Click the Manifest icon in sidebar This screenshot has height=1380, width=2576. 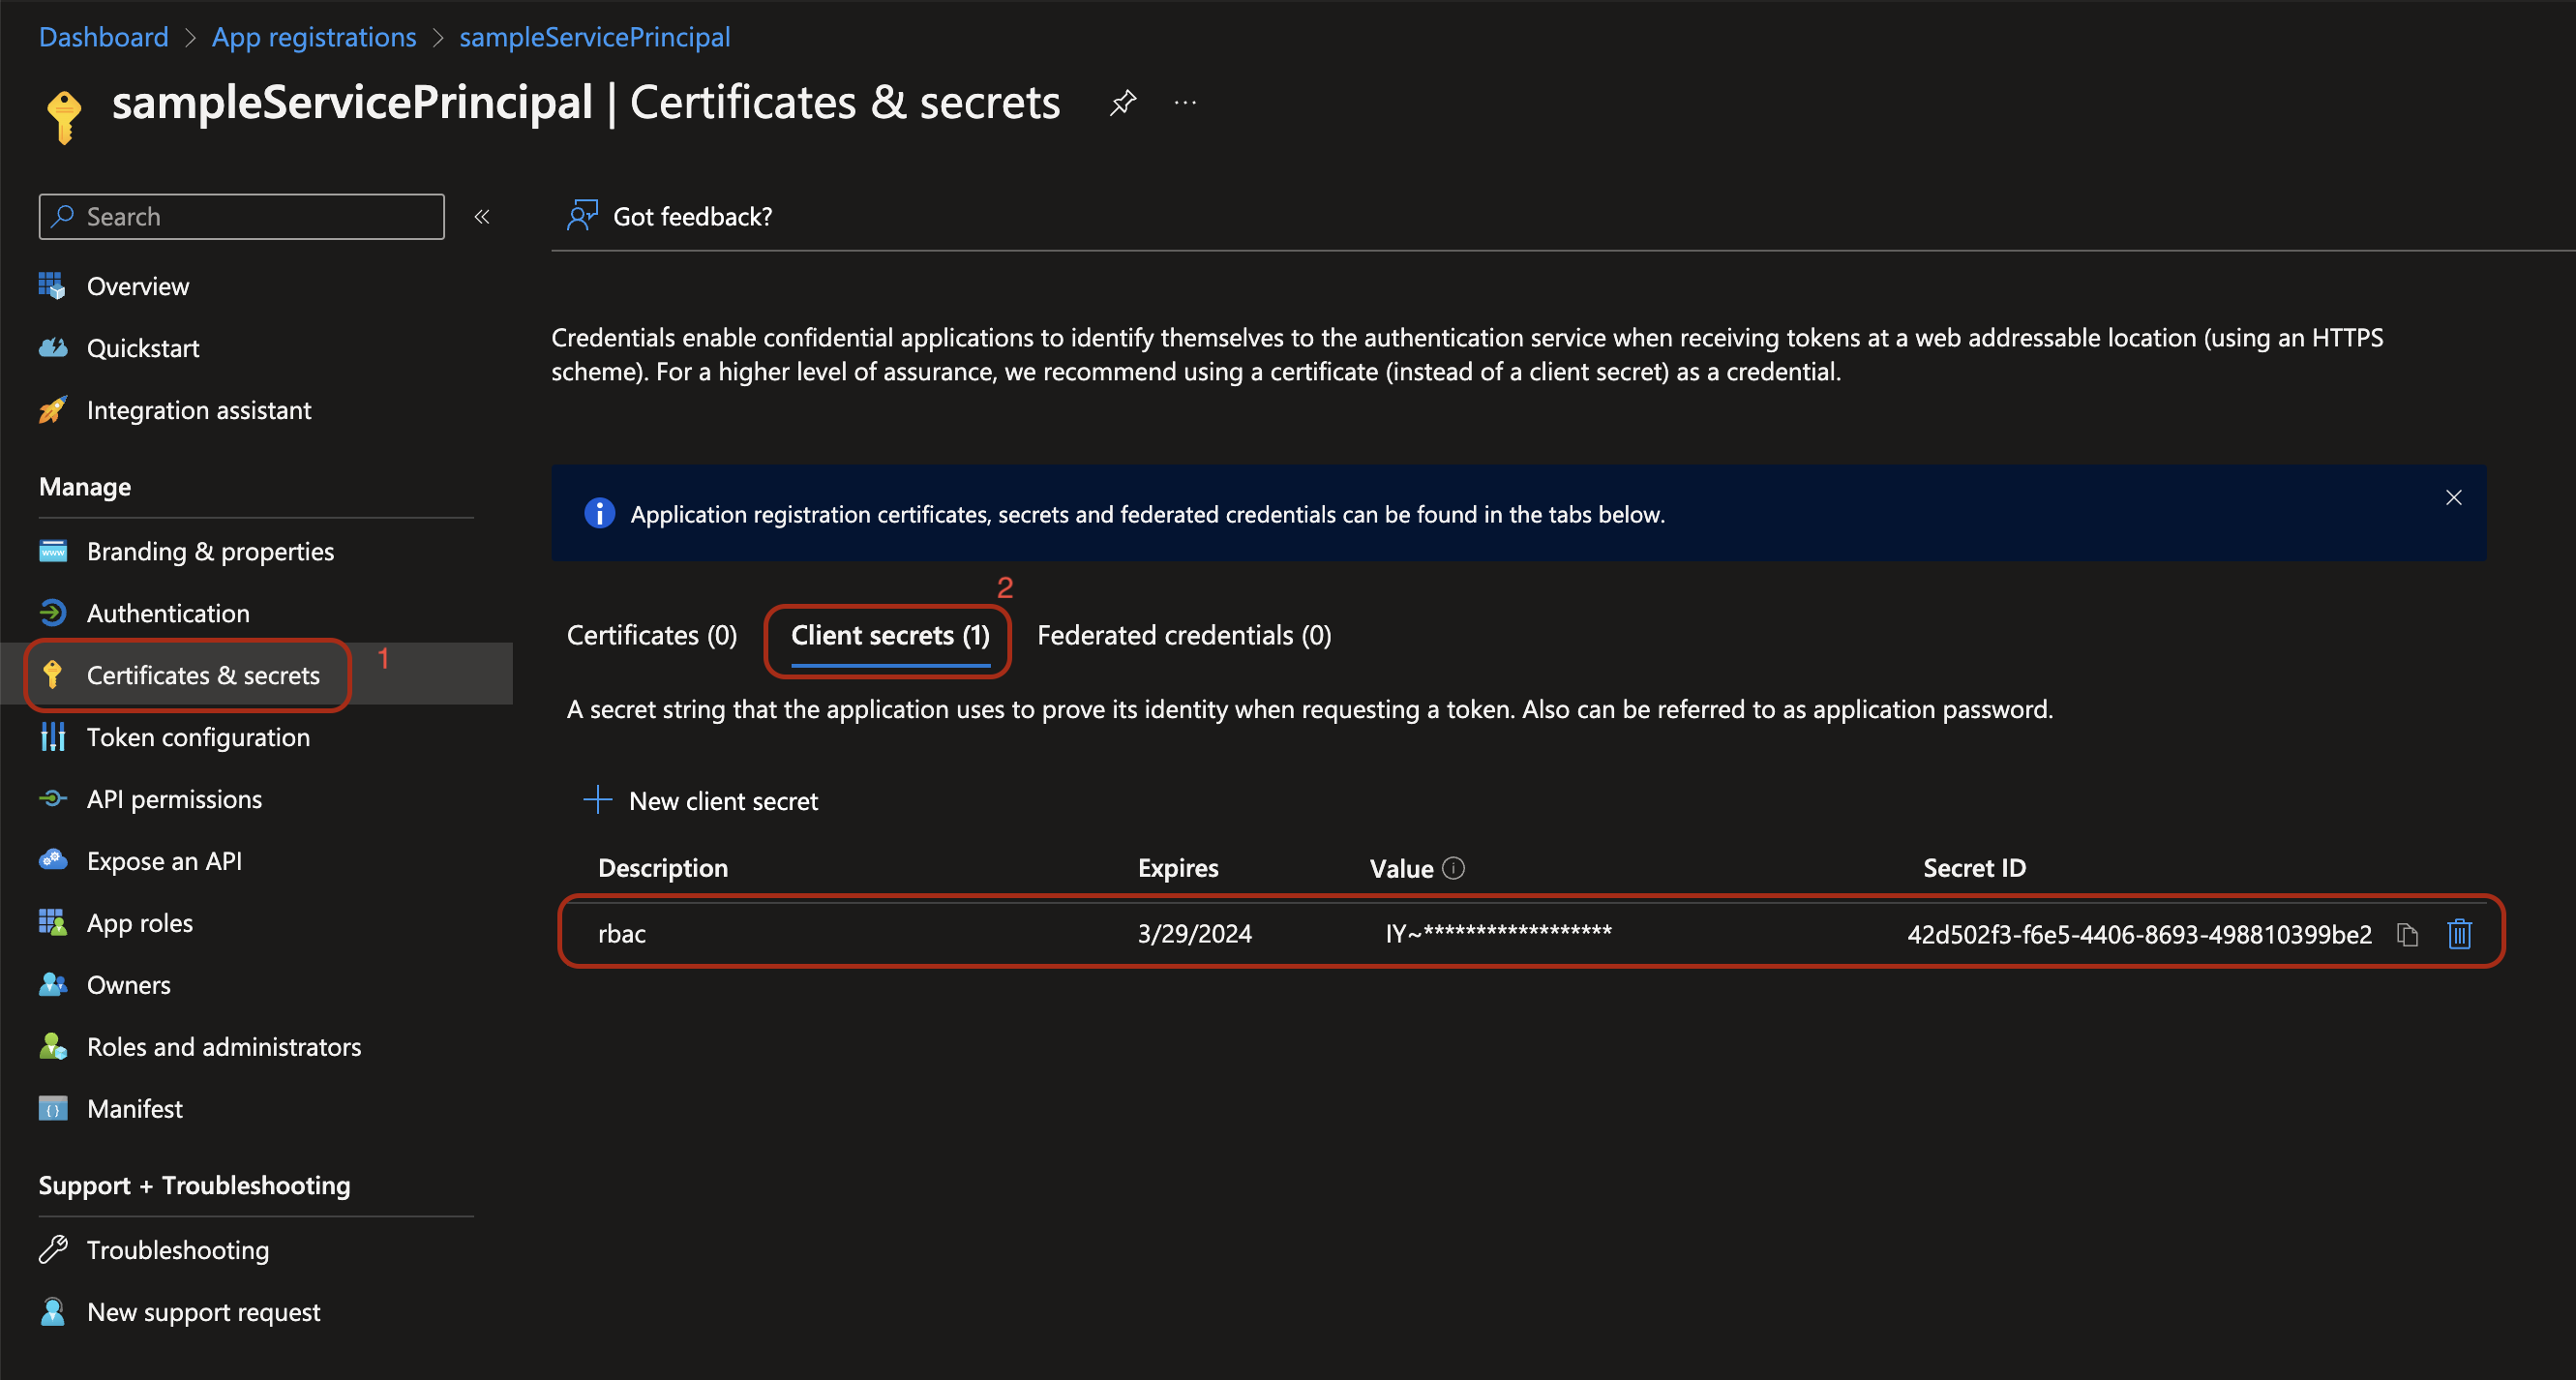pos(53,1109)
